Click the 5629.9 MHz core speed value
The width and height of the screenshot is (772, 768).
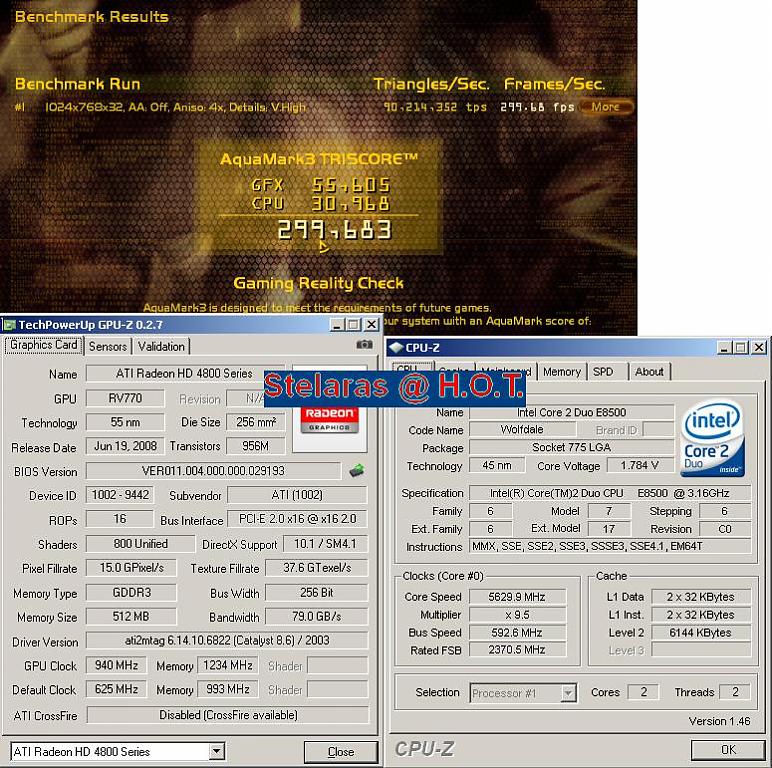pyautogui.click(x=517, y=597)
